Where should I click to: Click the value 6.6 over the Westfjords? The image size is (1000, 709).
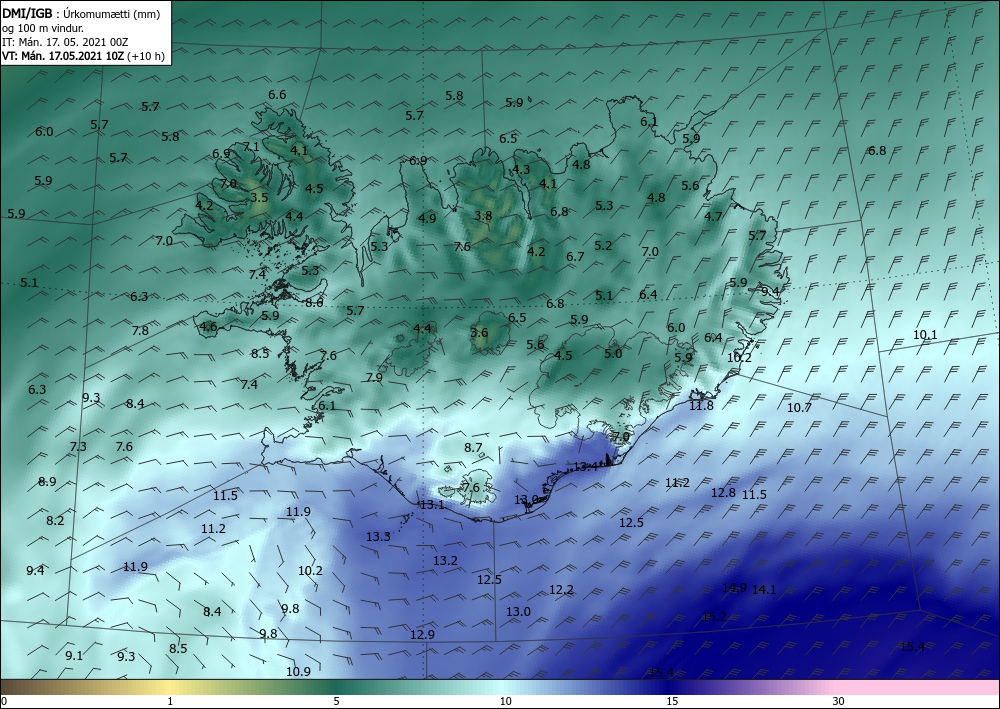tap(277, 94)
